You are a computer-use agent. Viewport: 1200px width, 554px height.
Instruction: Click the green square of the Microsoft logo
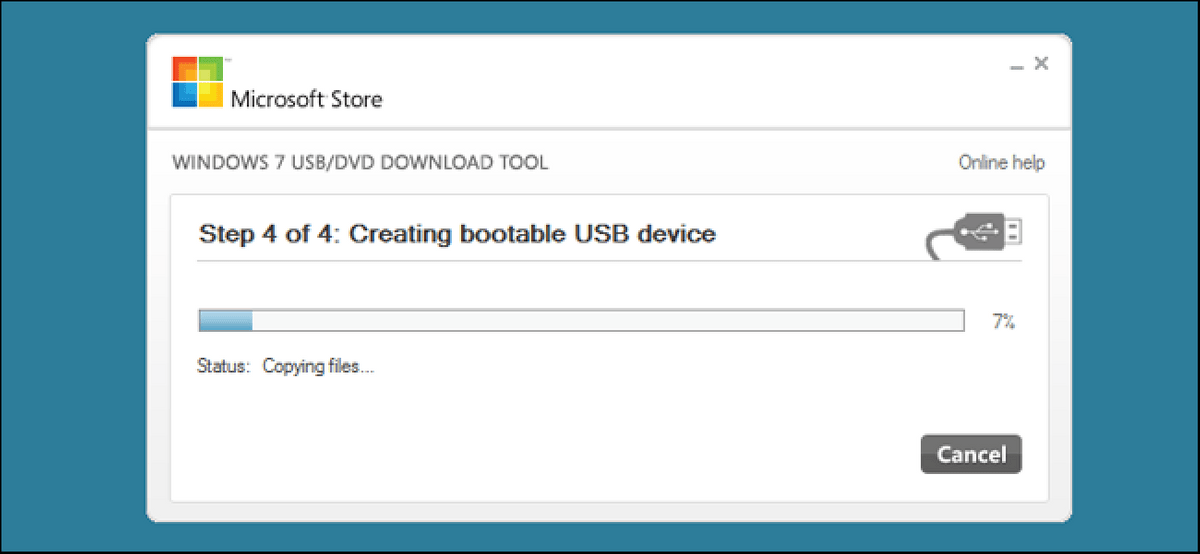point(210,70)
